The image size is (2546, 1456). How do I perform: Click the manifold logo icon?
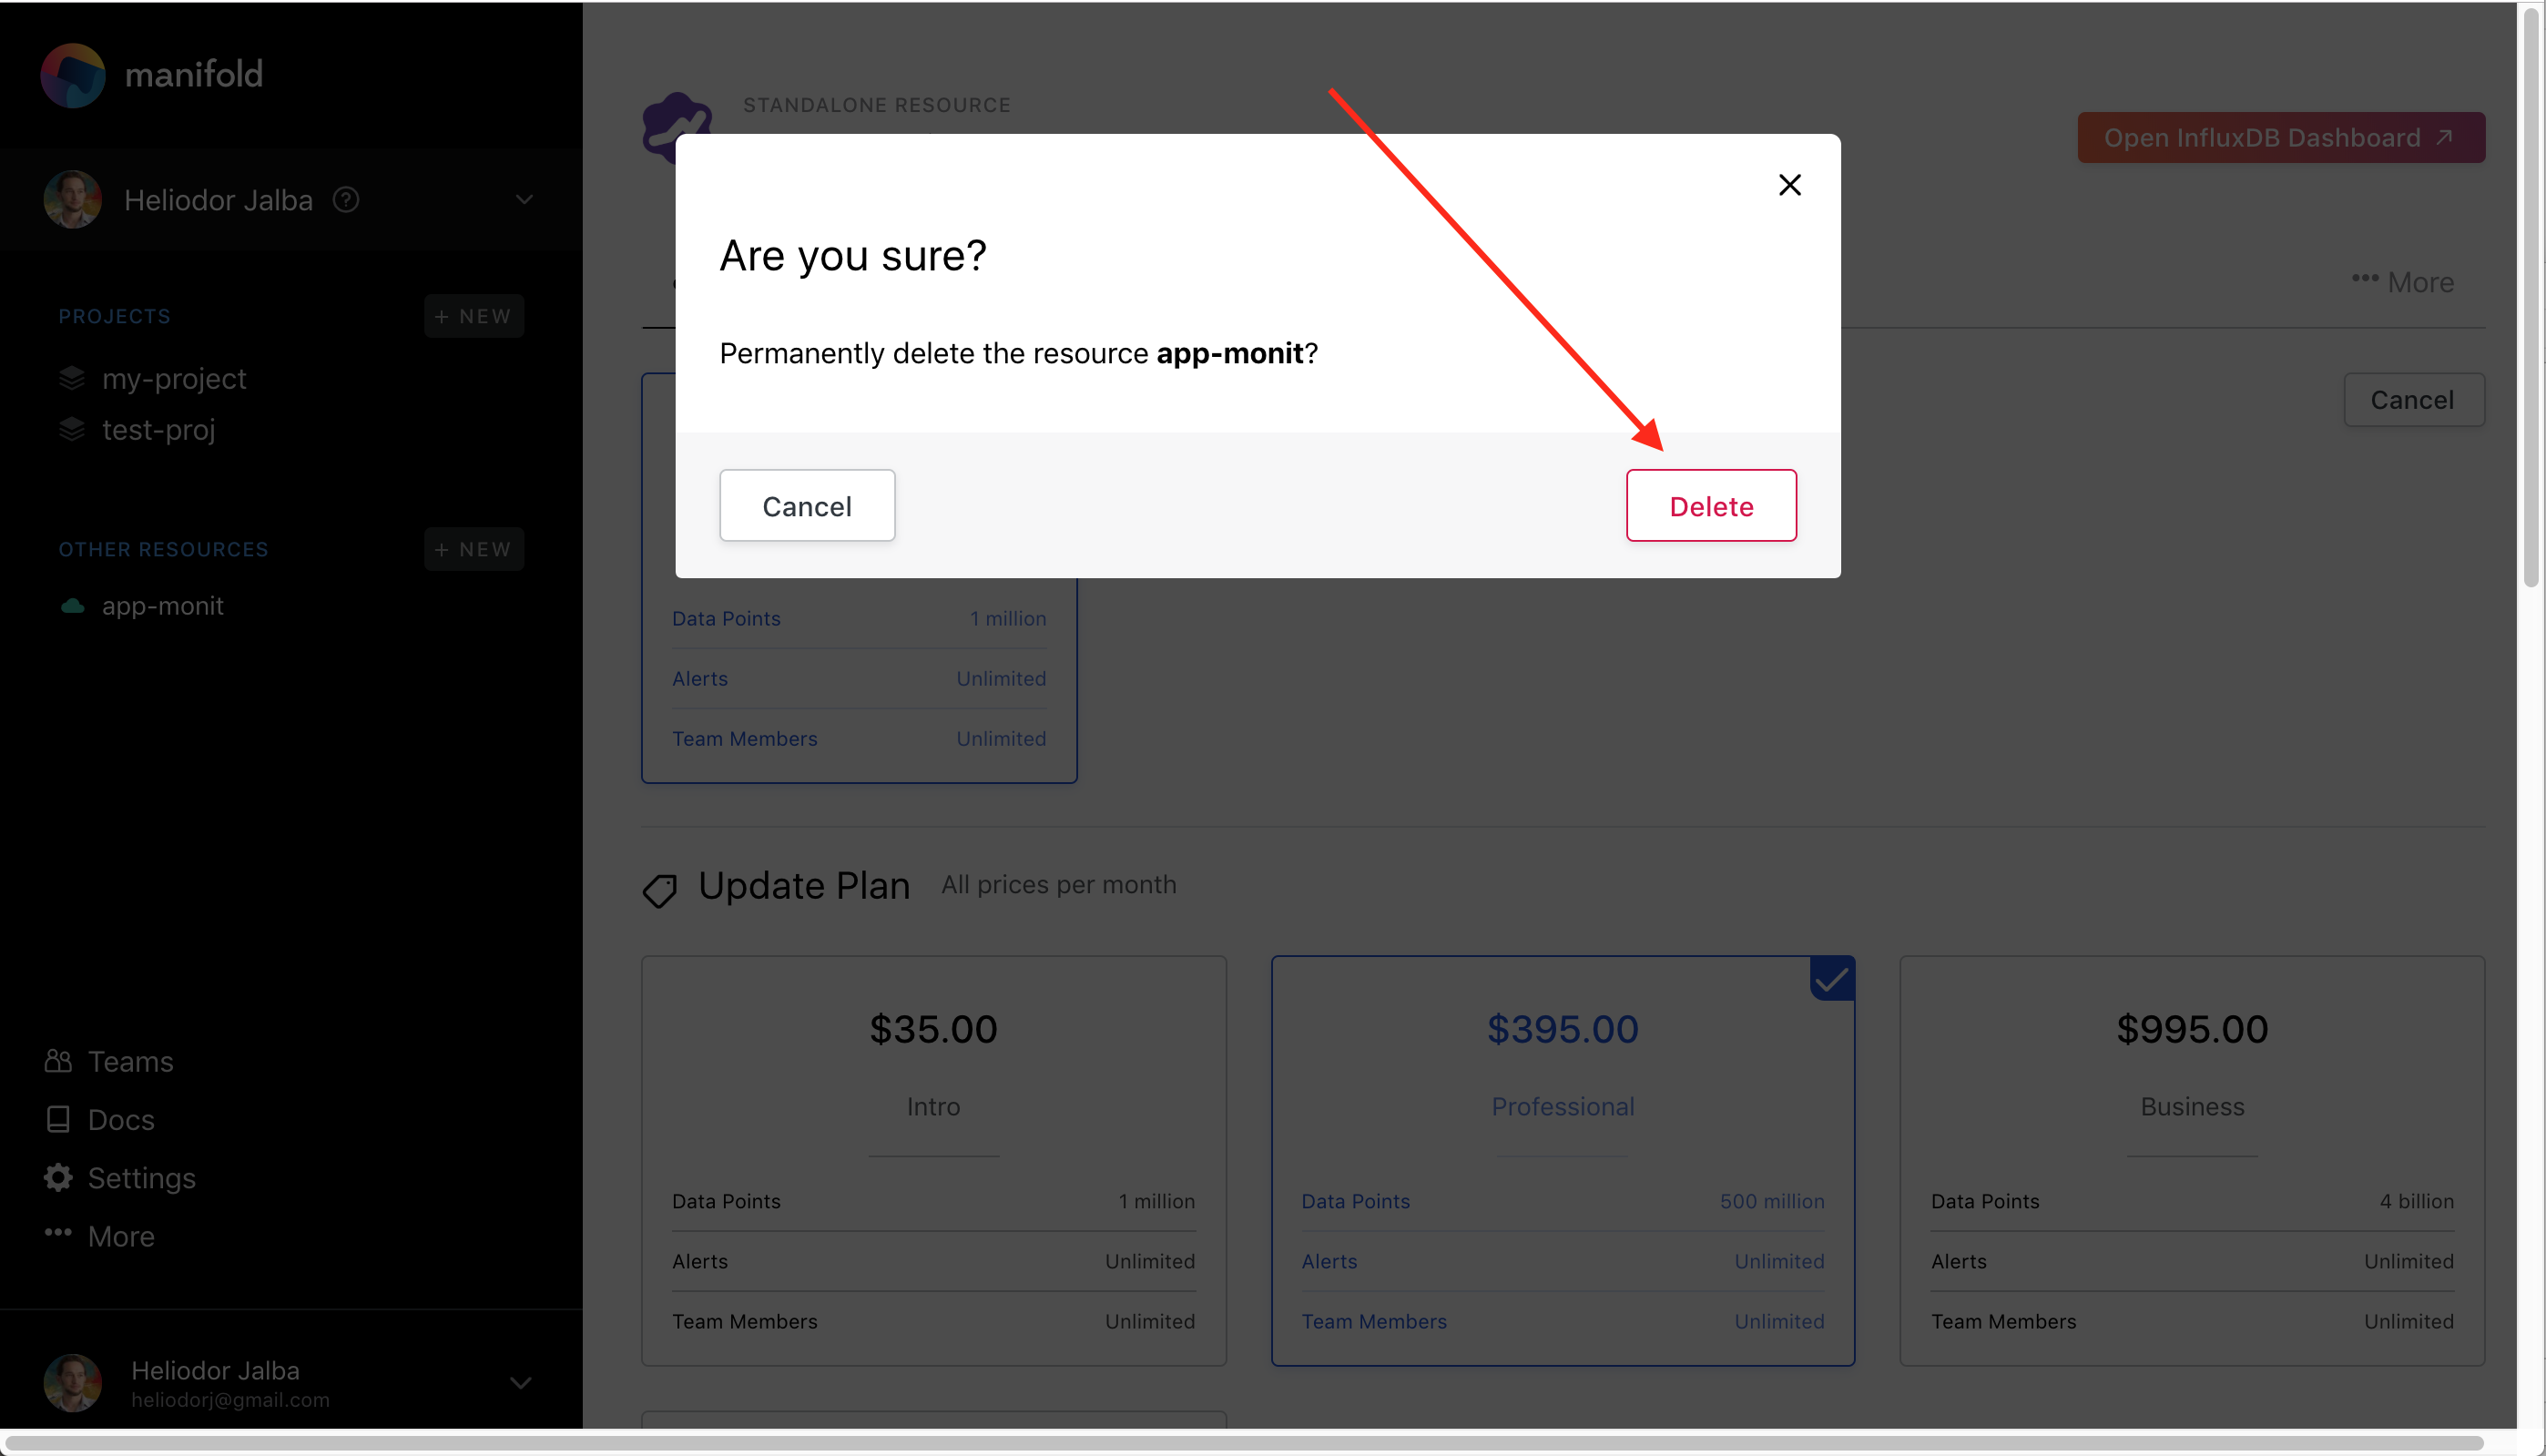point(72,75)
